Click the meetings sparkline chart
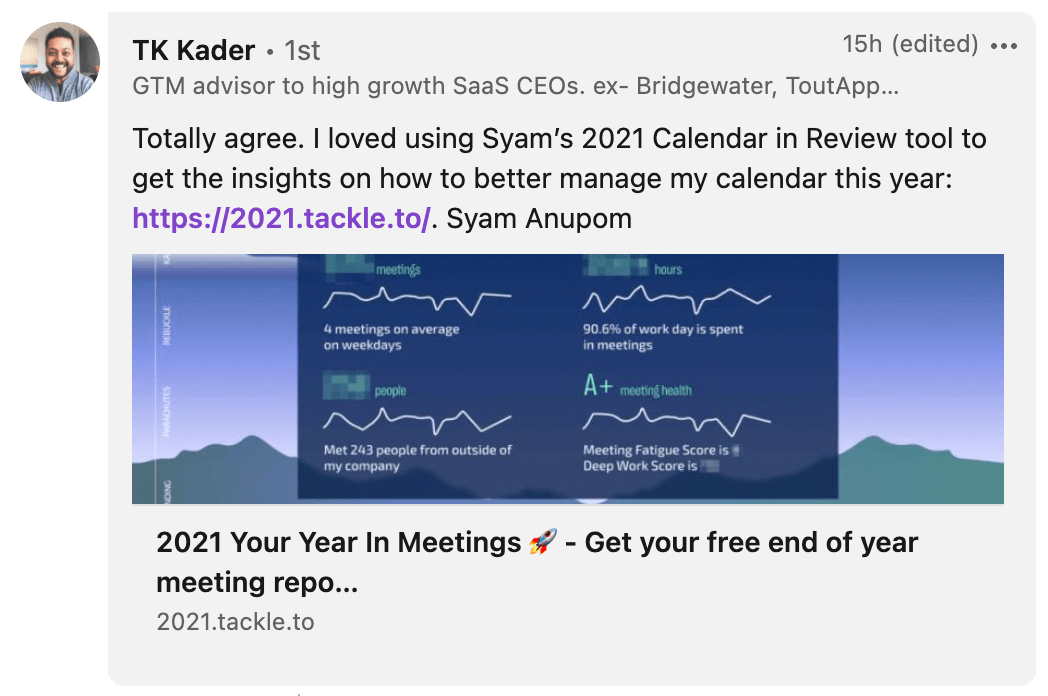1048x696 pixels. pyautogui.click(x=420, y=297)
